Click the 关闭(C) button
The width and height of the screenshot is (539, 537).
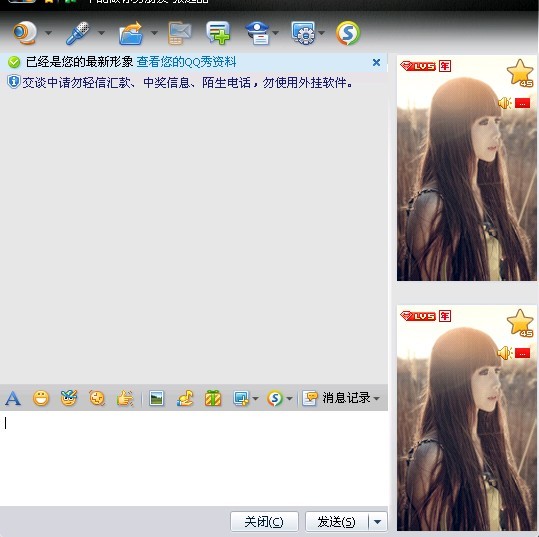[264, 522]
